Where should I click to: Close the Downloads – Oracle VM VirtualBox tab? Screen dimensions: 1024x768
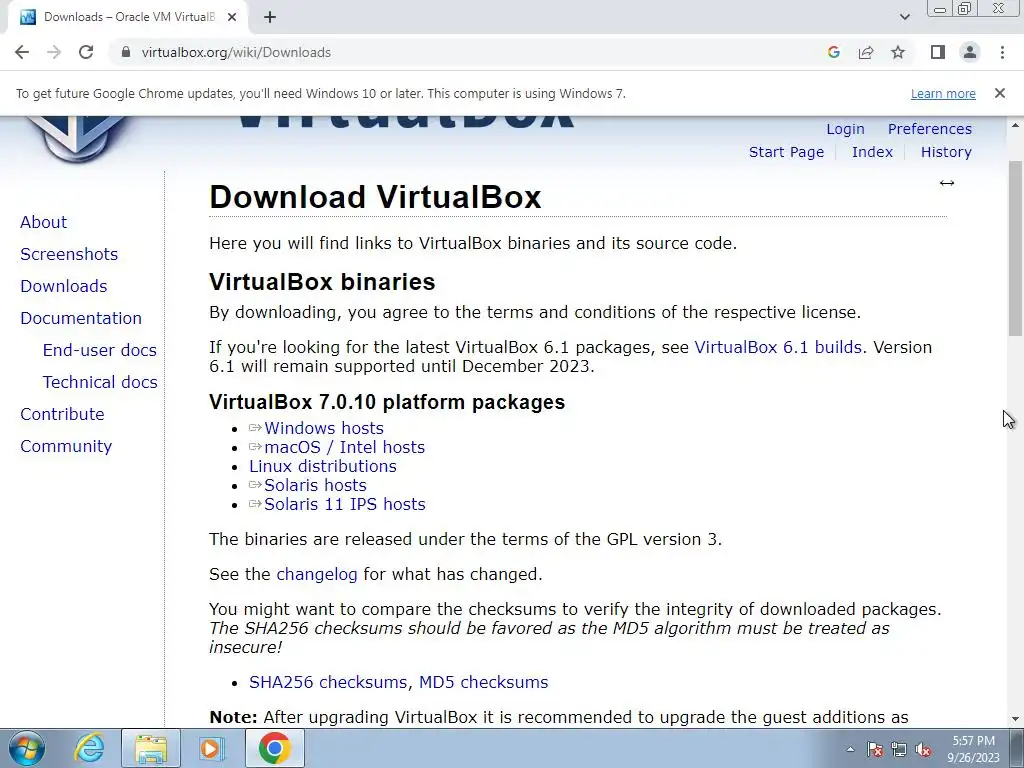click(x=232, y=17)
